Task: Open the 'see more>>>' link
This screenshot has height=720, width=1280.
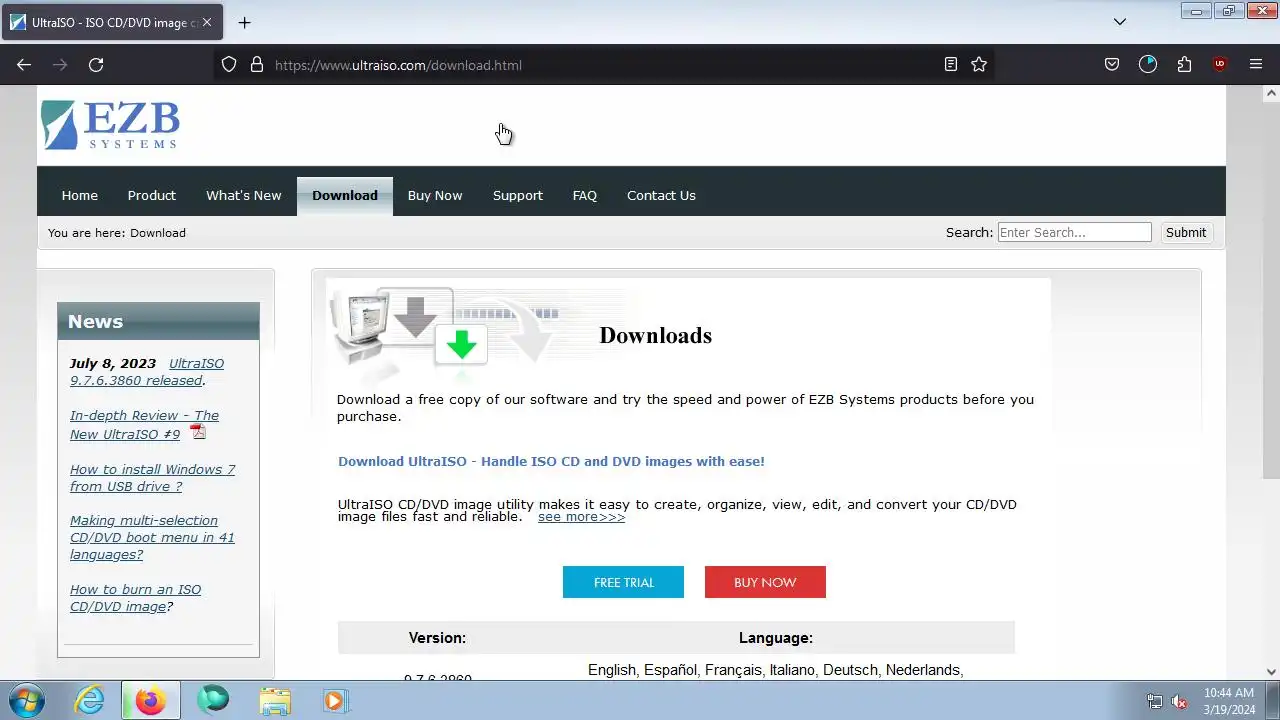Action: coord(581,517)
